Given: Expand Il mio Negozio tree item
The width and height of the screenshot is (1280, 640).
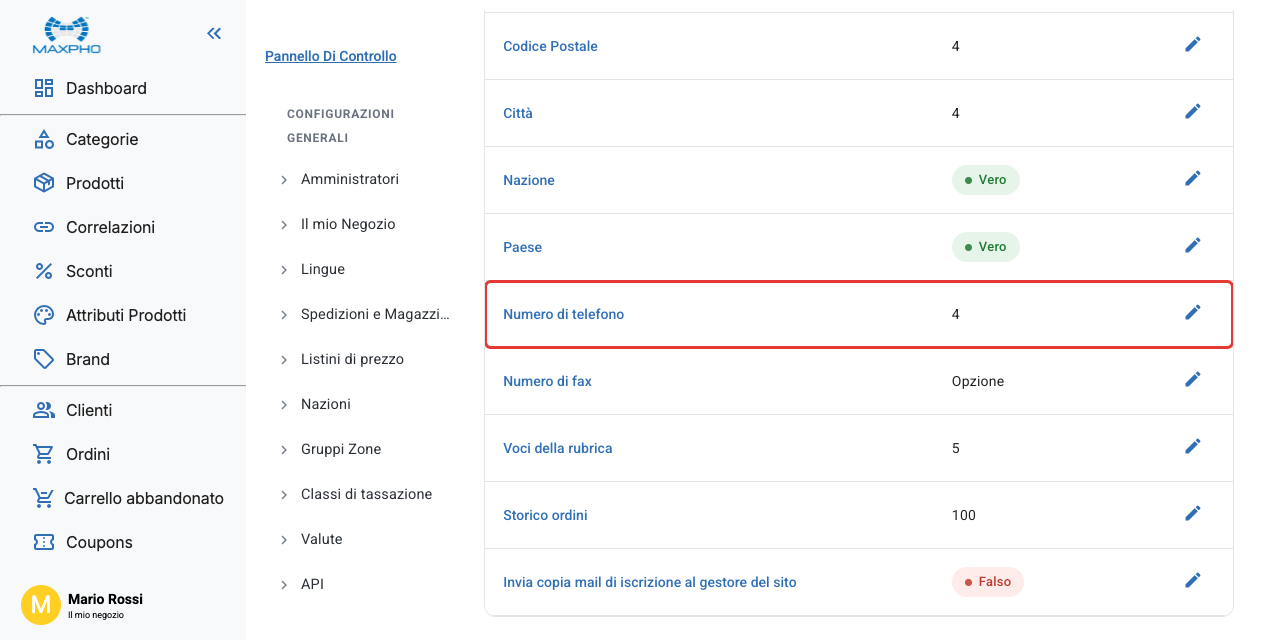Looking at the screenshot, I should pyautogui.click(x=284, y=225).
